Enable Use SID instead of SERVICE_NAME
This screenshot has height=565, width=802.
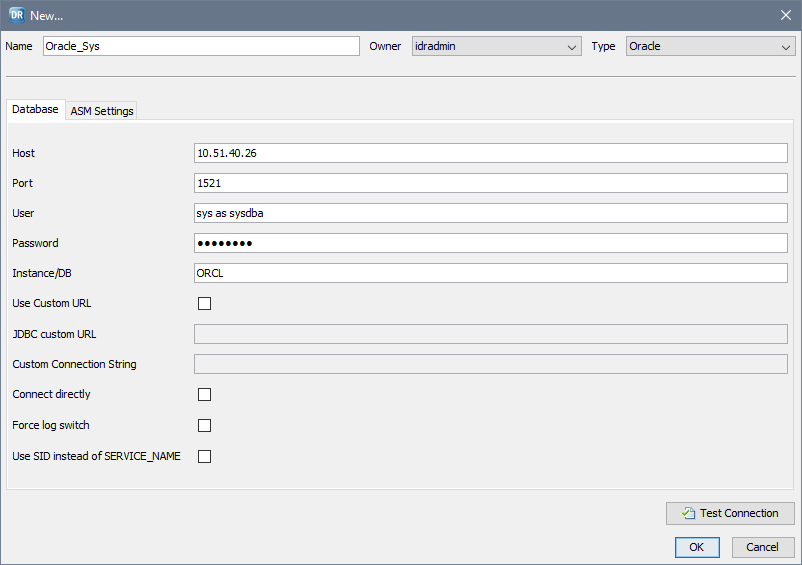click(x=205, y=457)
